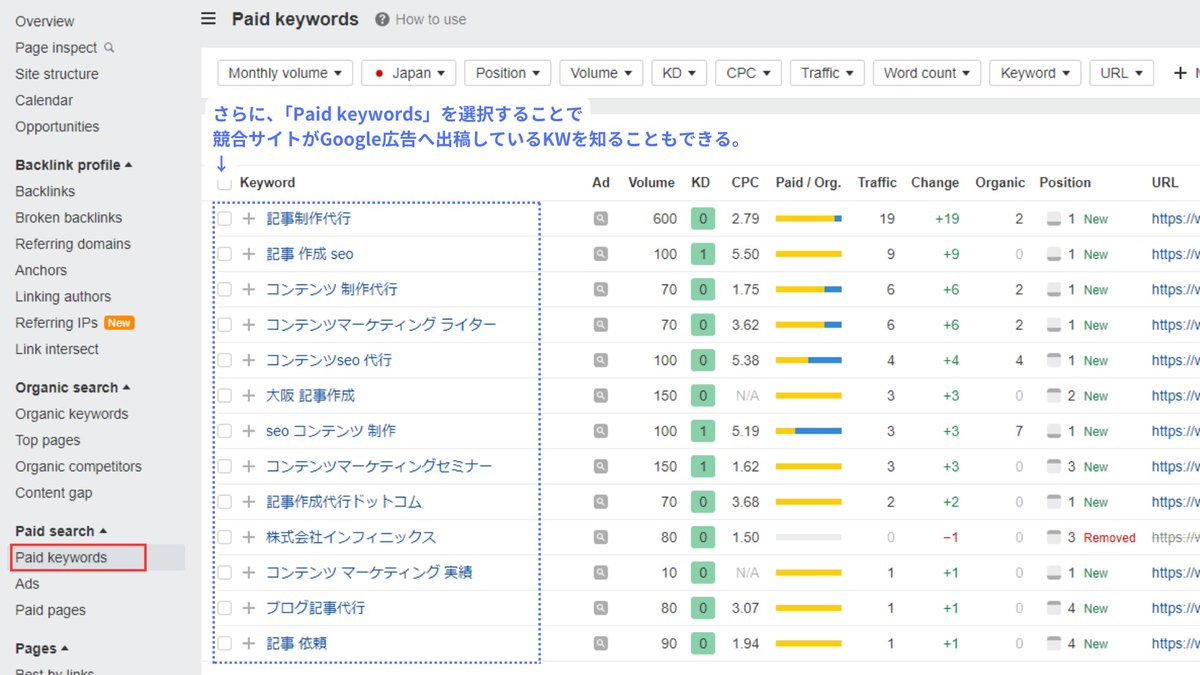Open the ad preview icon for 記事 依頼

pos(600,643)
